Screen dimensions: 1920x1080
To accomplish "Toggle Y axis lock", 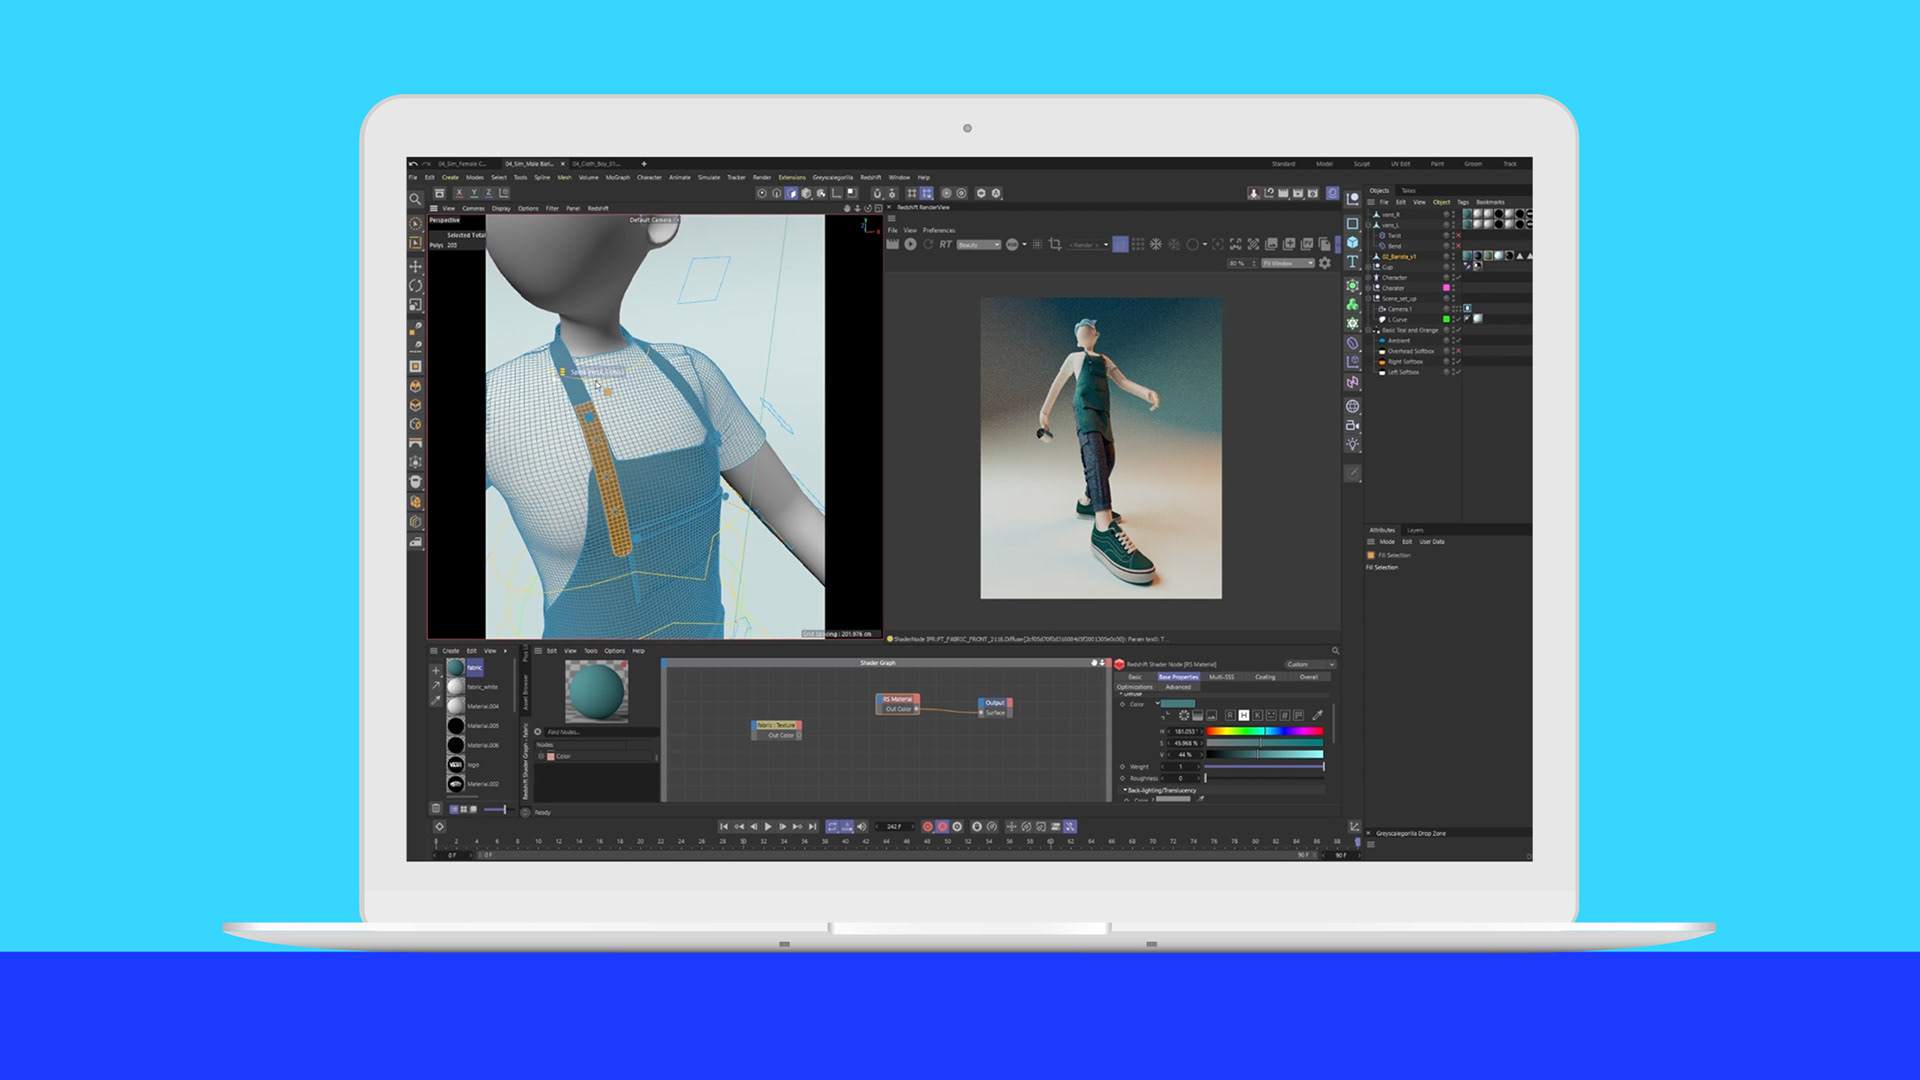I will (474, 193).
